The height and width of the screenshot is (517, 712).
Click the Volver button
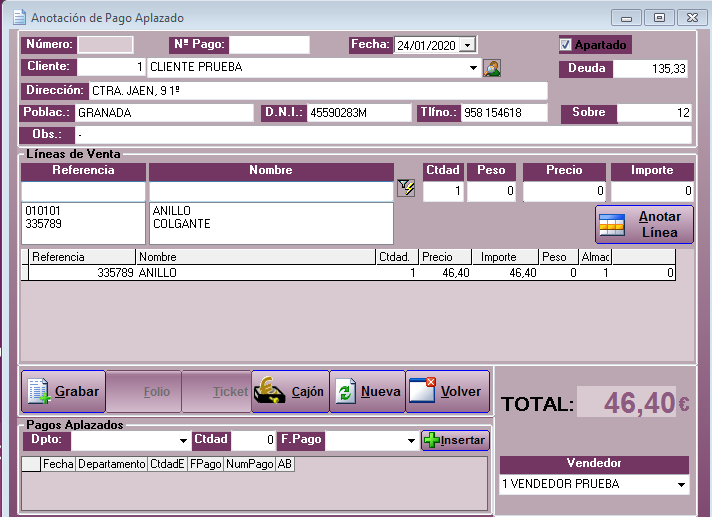[448, 391]
